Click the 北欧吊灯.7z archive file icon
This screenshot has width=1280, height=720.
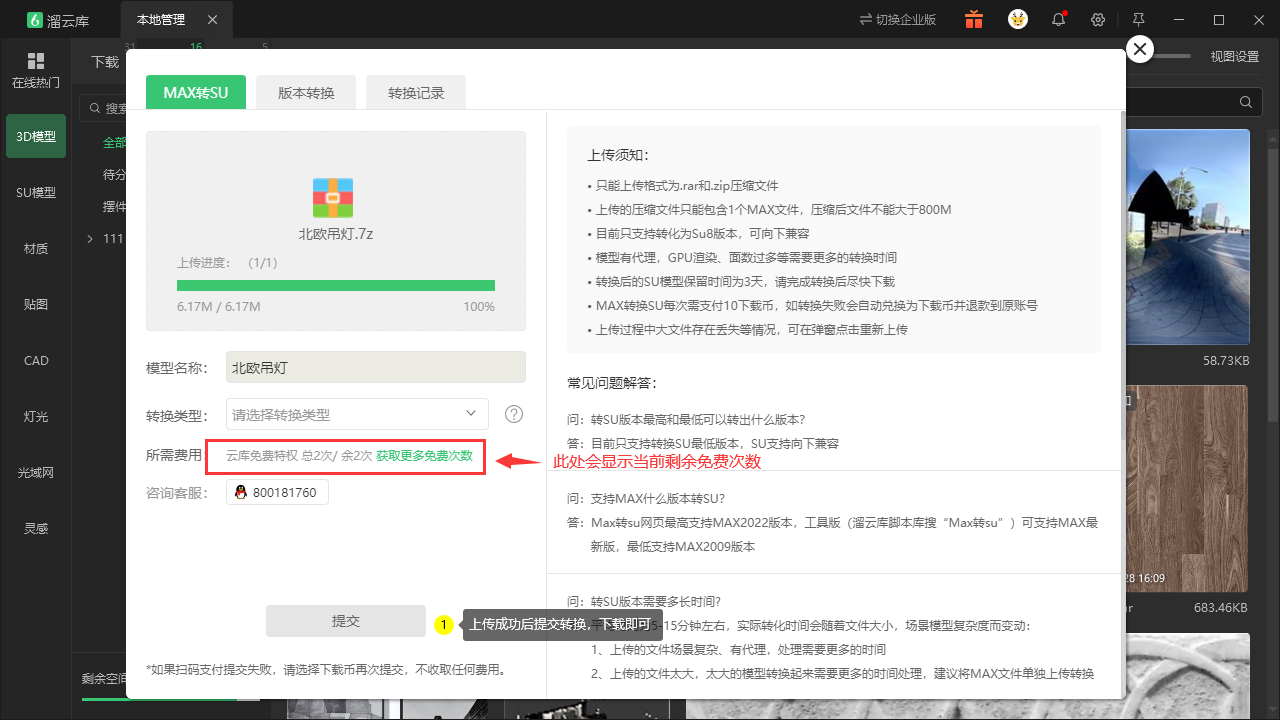click(333, 198)
